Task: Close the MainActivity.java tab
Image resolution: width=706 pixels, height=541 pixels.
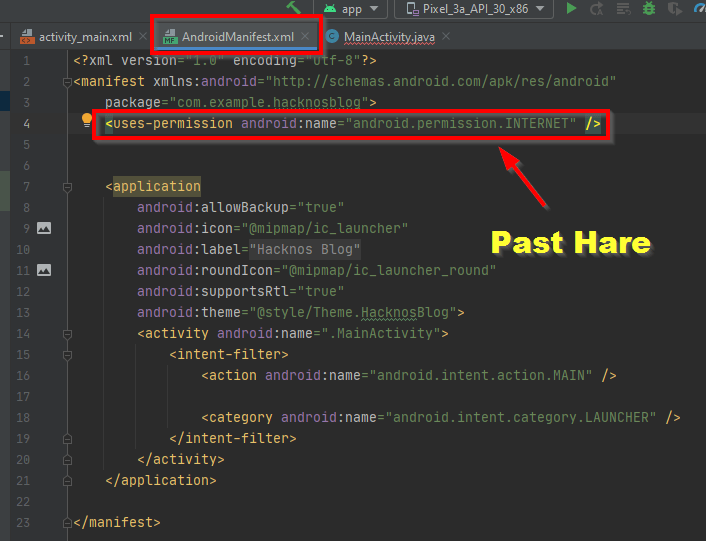Action: 446,36
